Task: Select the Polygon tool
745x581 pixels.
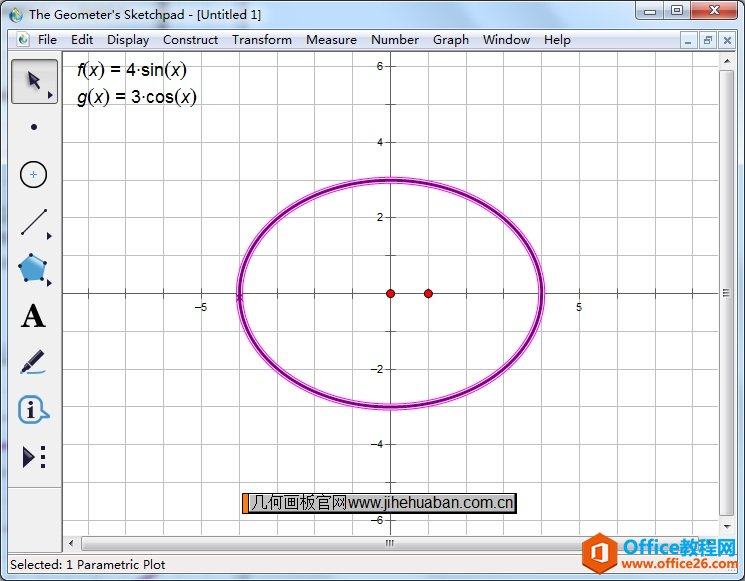Action: pyautogui.click(x=34, y=268)
